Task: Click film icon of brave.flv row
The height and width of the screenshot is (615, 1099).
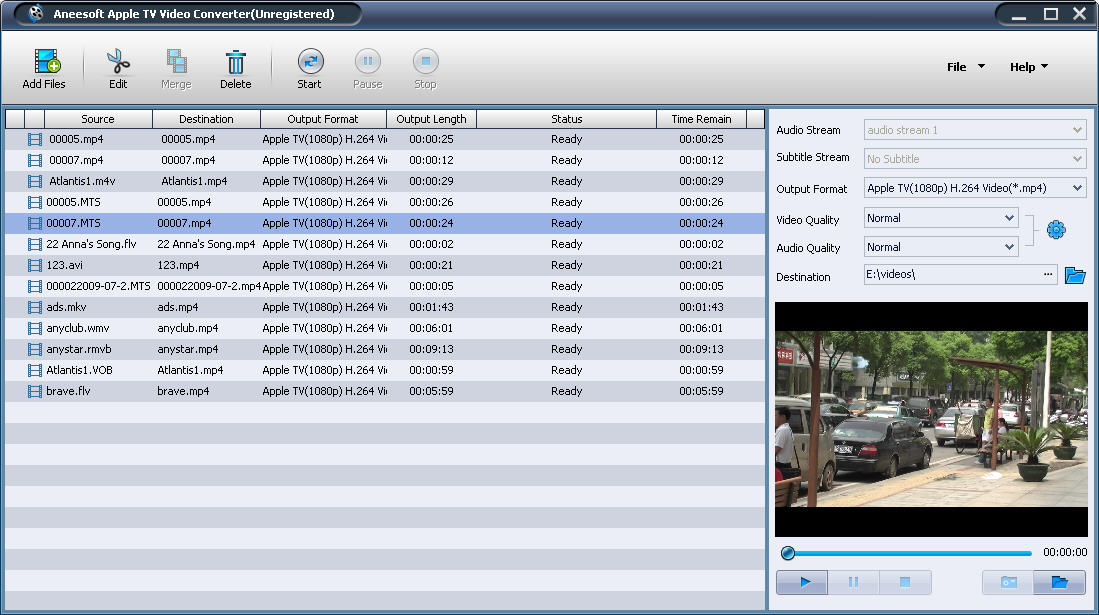Action: 34,392
